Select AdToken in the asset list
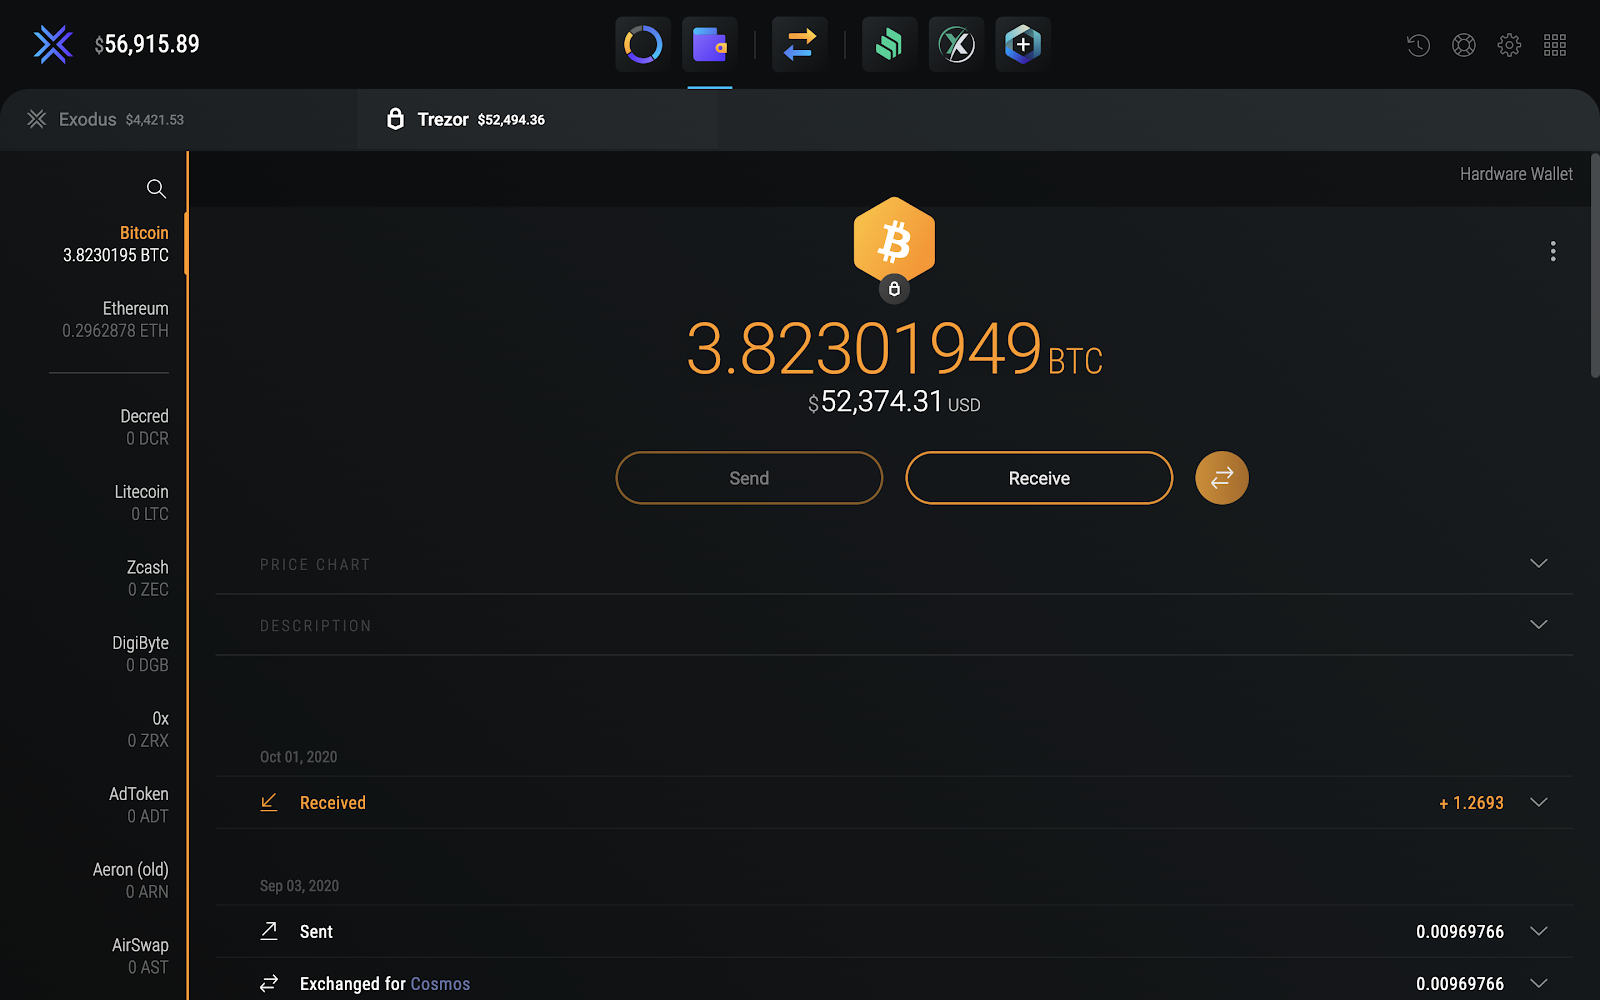1600x1000 pixels. tap(139, 804)
